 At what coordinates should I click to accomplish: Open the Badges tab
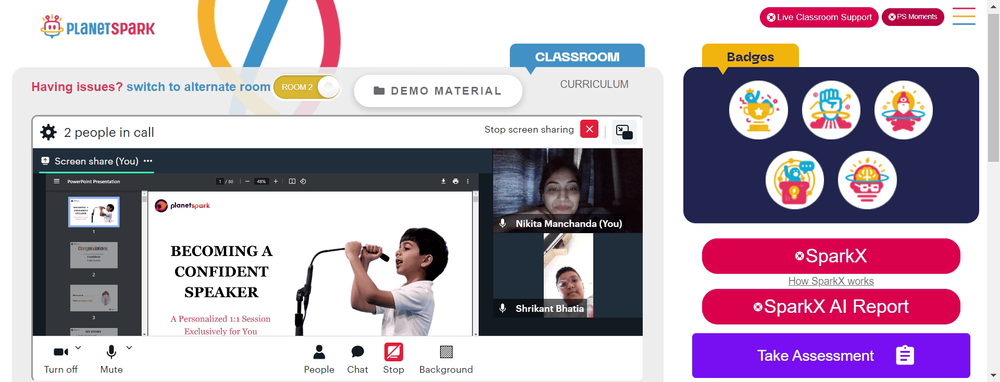751,57
